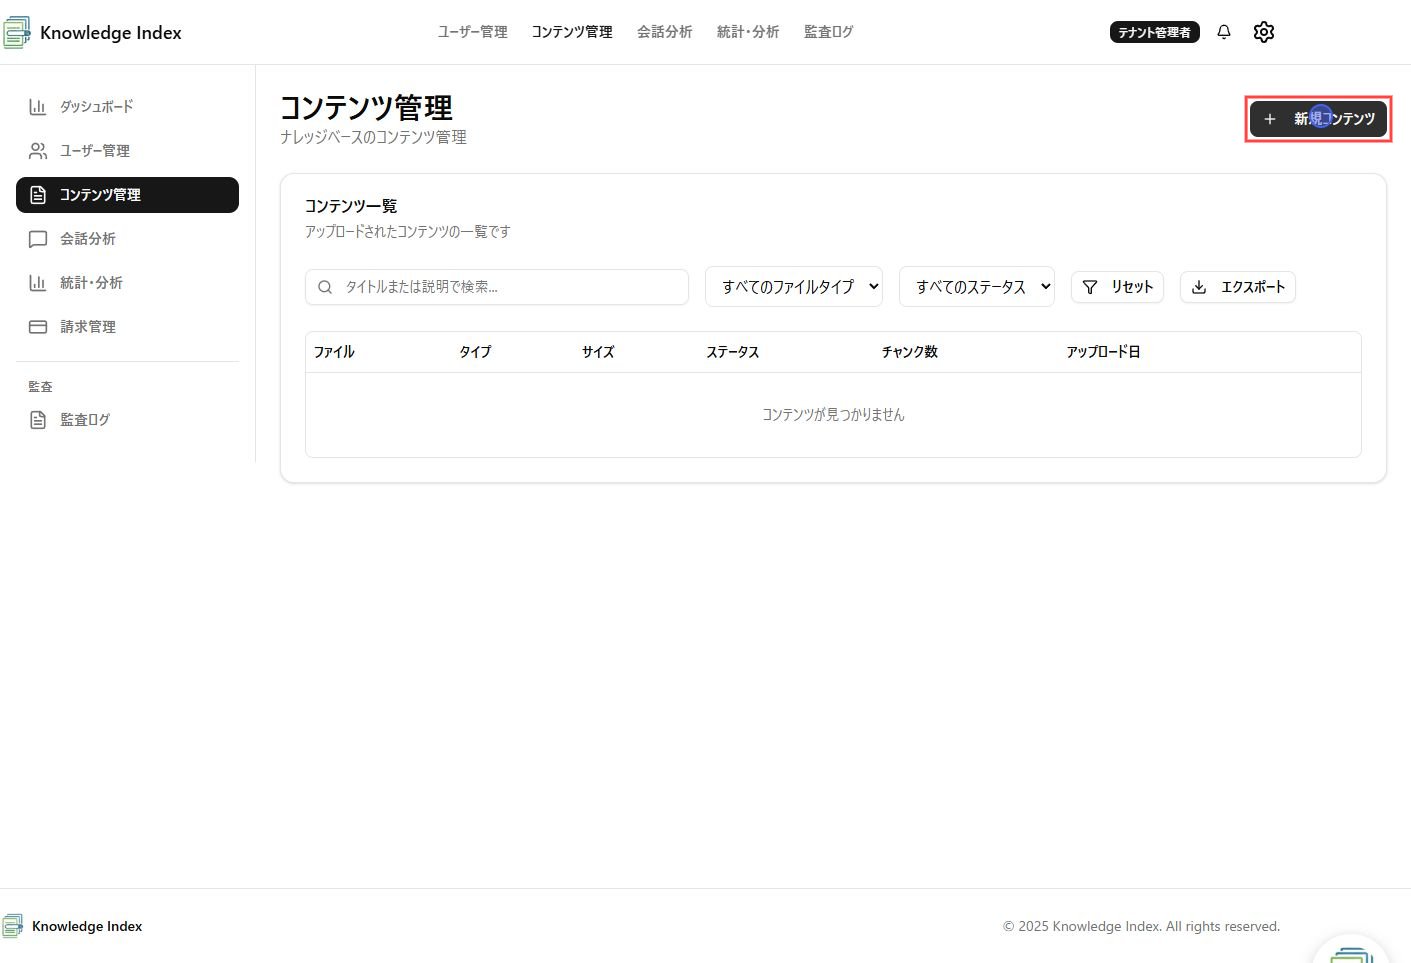
Task: Open the すべてのファイルタイプ dropdown
Action: pyautogui.click(x=794, y=287)
